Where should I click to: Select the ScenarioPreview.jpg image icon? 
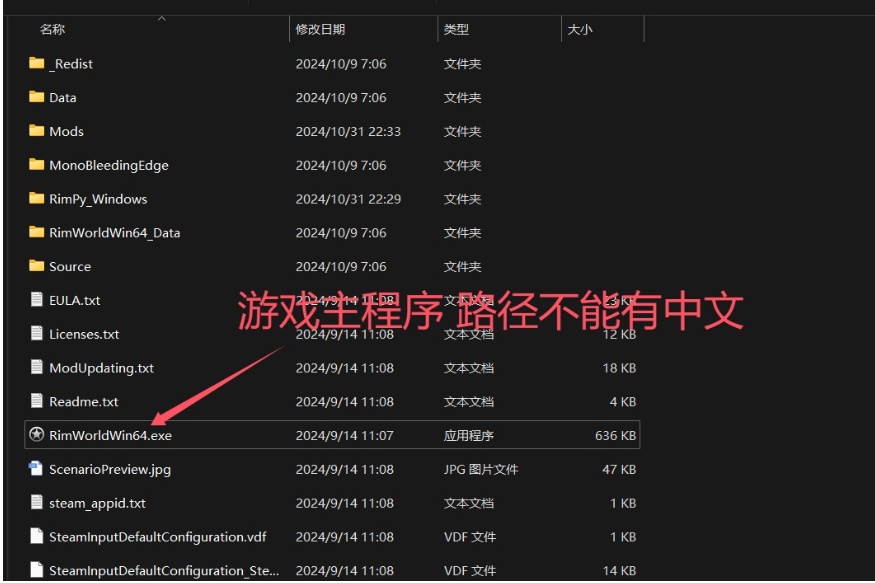36,469
